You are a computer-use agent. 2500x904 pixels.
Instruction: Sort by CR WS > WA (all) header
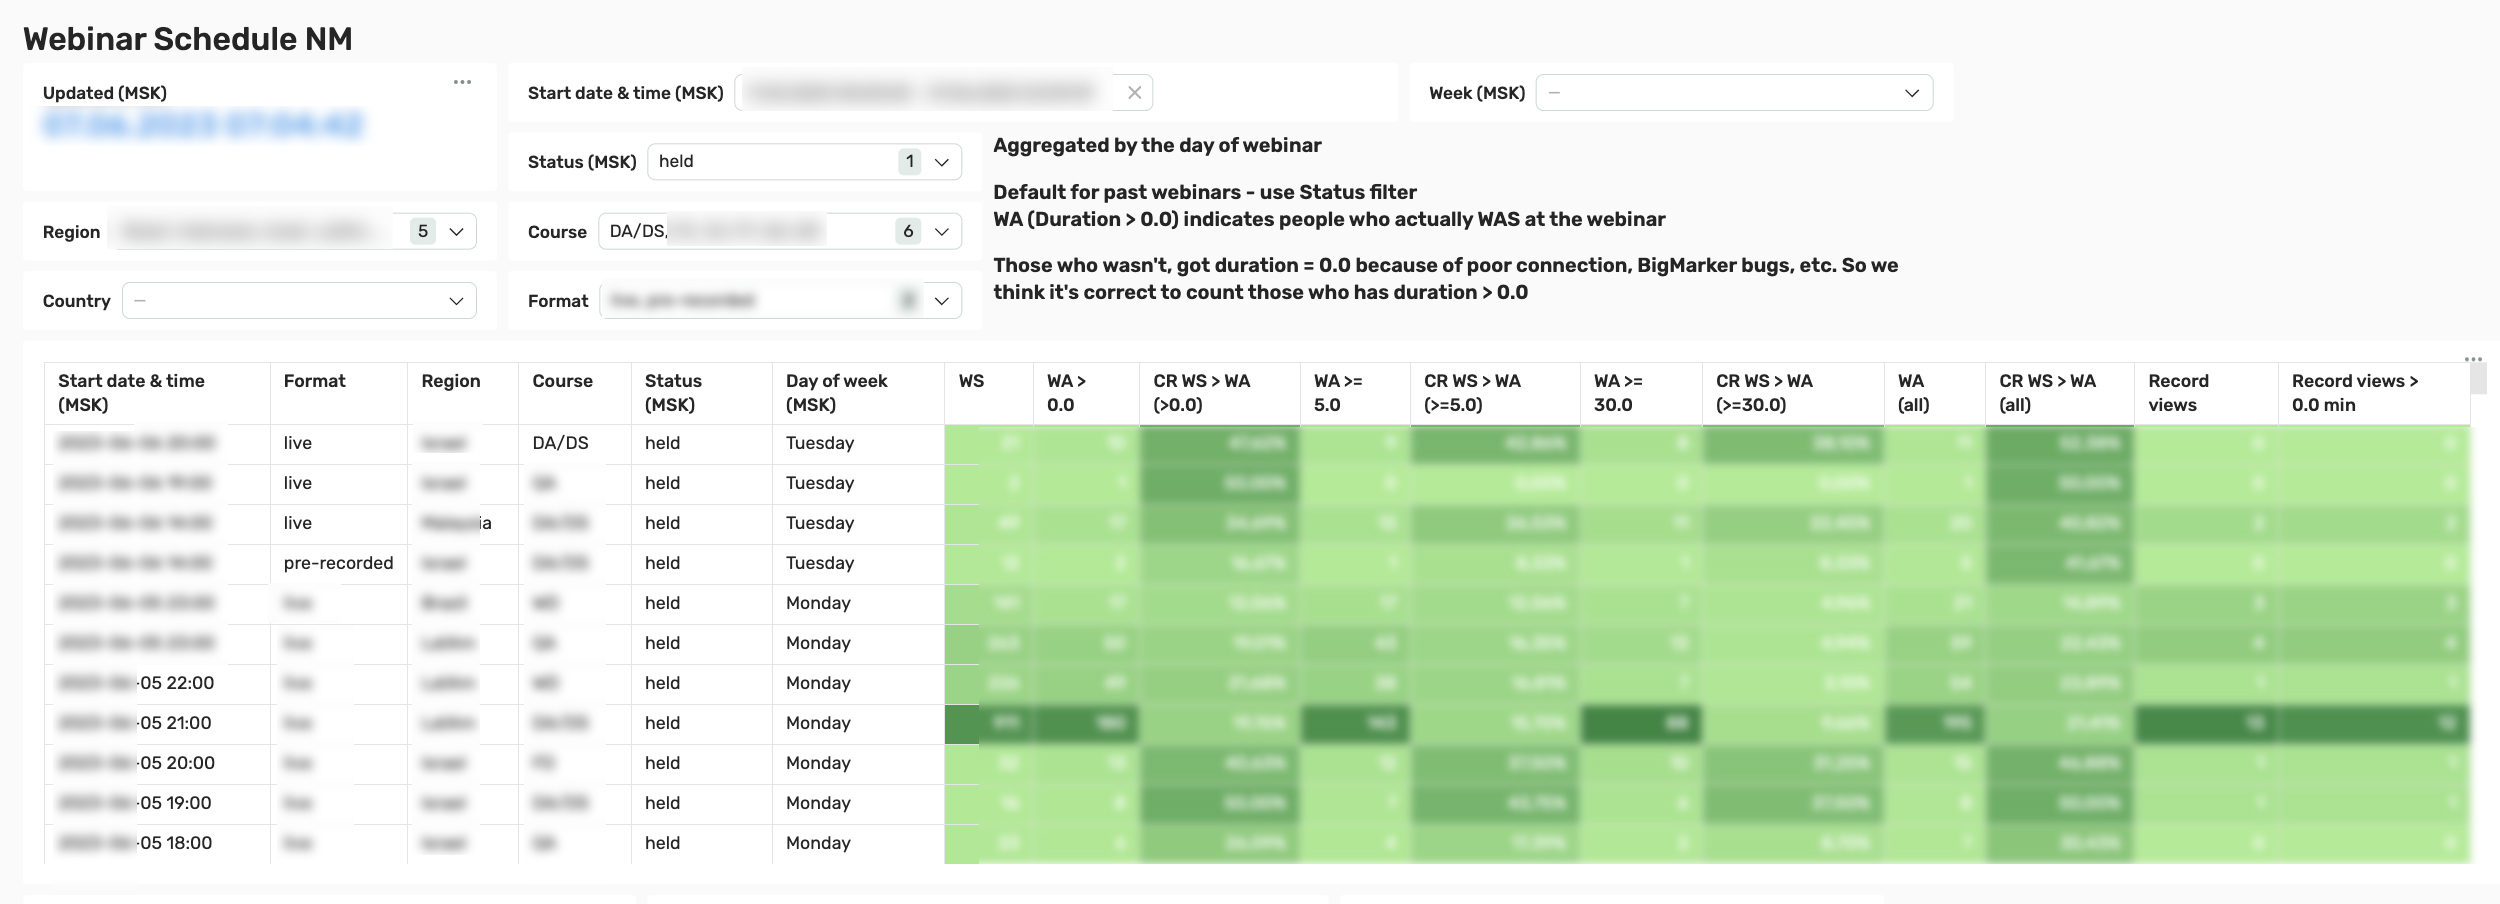(2046, 393)
